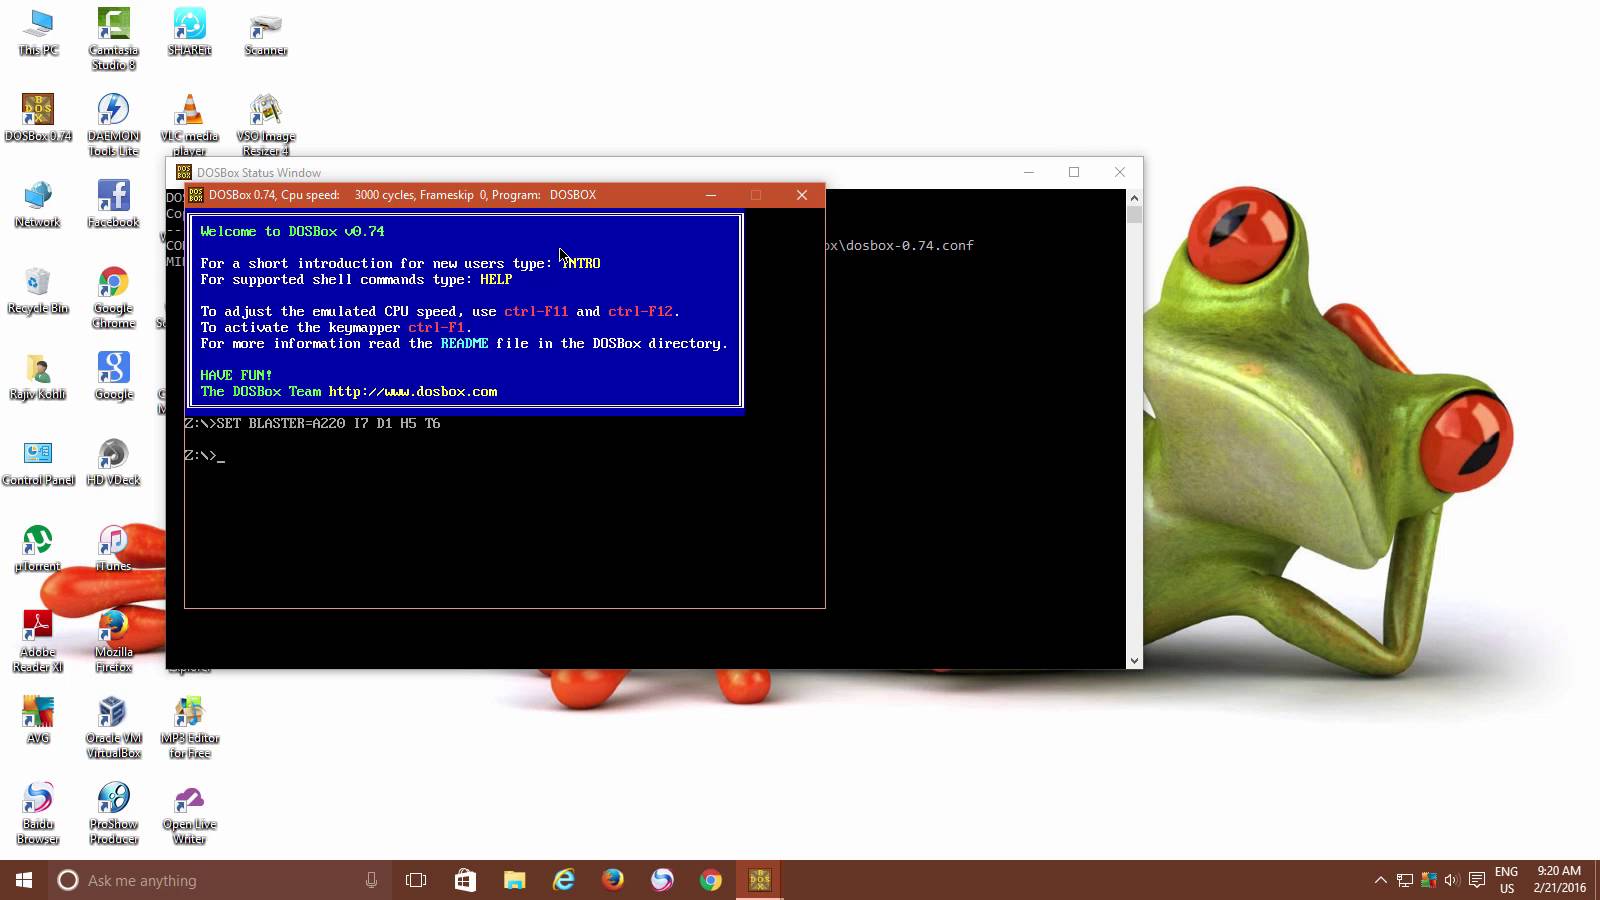Close the DOSBox 0.74 window

(802, 195)
